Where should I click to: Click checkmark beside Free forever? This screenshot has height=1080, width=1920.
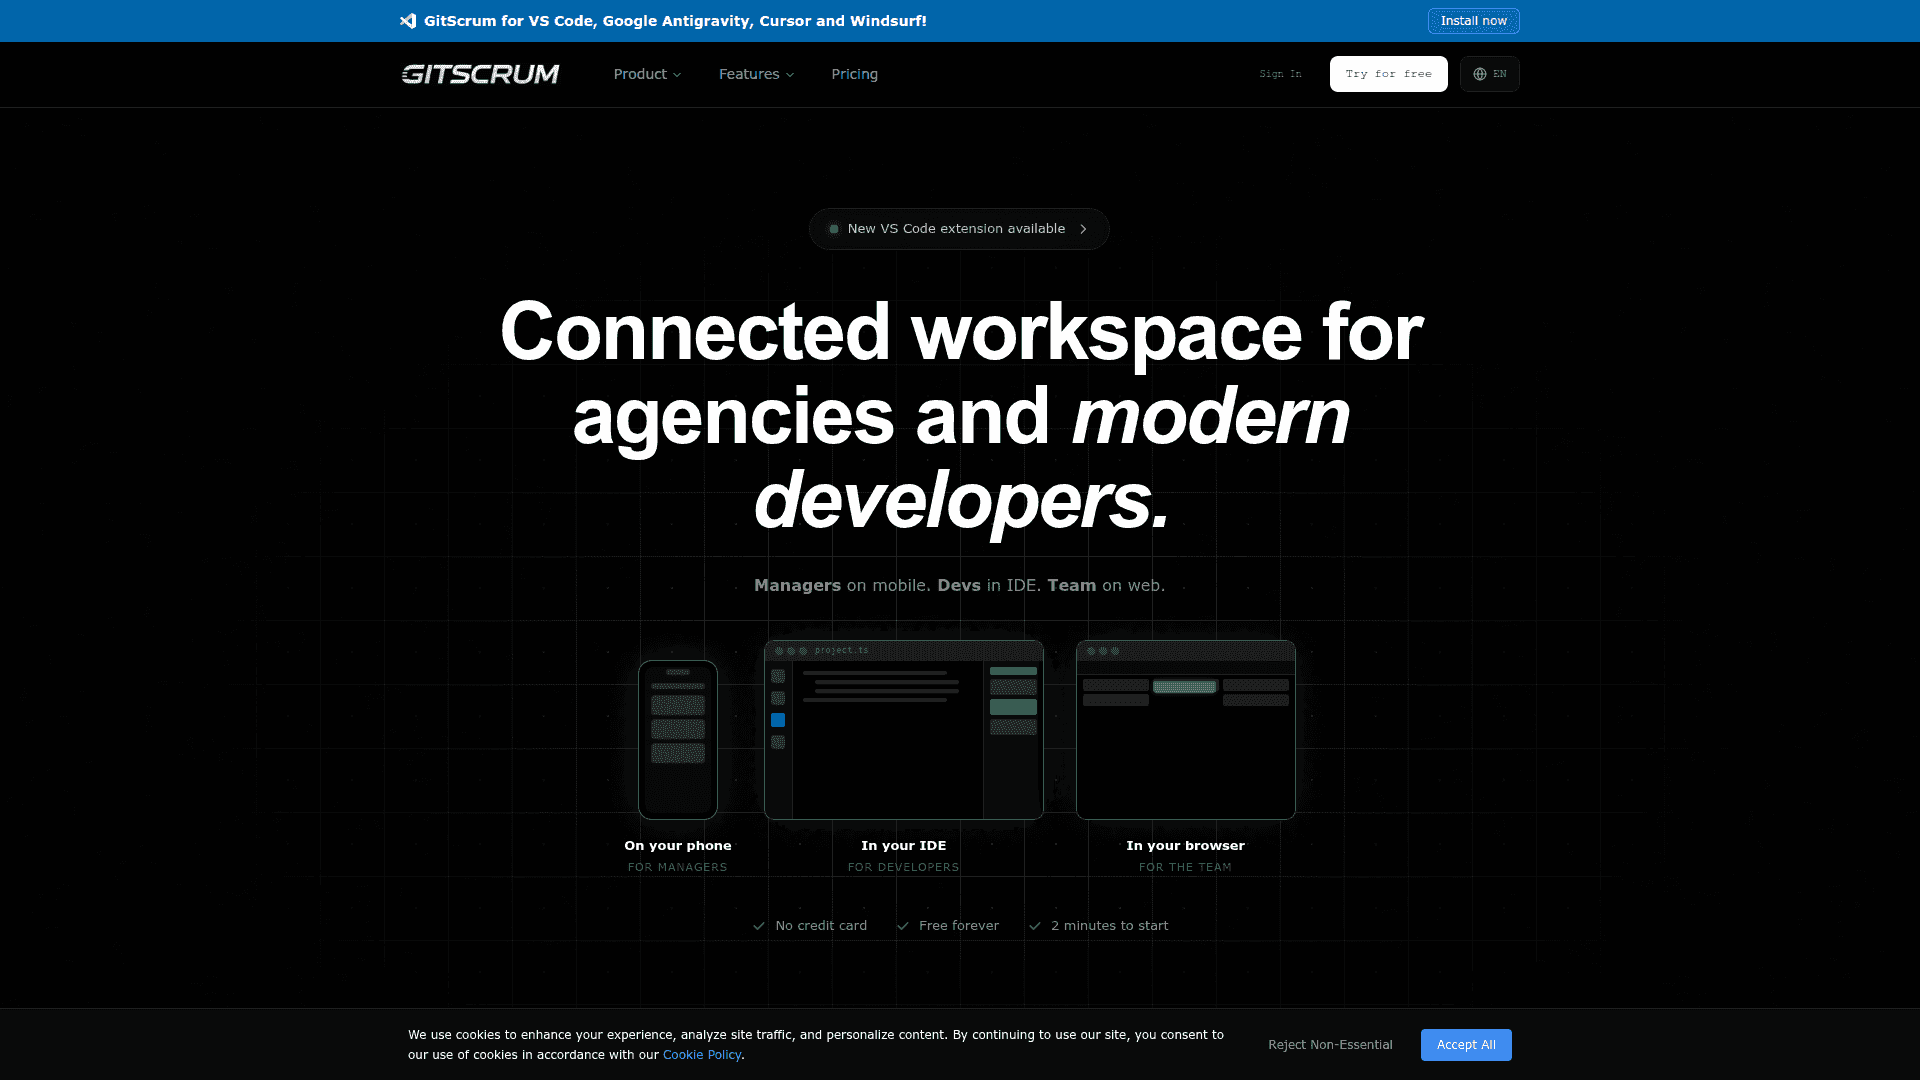(x=903, y=926)
